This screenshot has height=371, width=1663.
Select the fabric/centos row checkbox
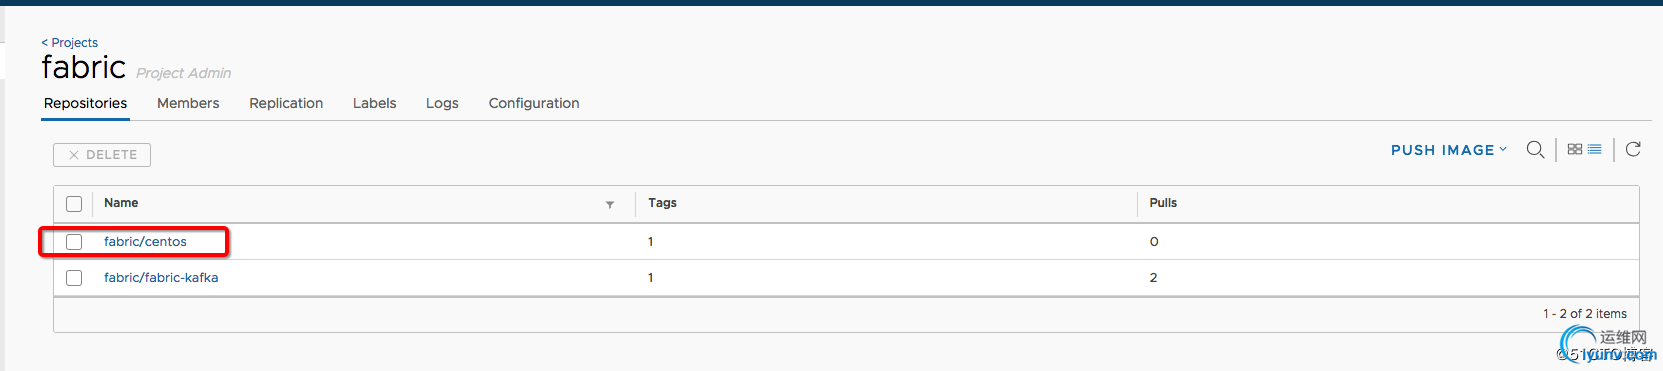coord(74,242)
